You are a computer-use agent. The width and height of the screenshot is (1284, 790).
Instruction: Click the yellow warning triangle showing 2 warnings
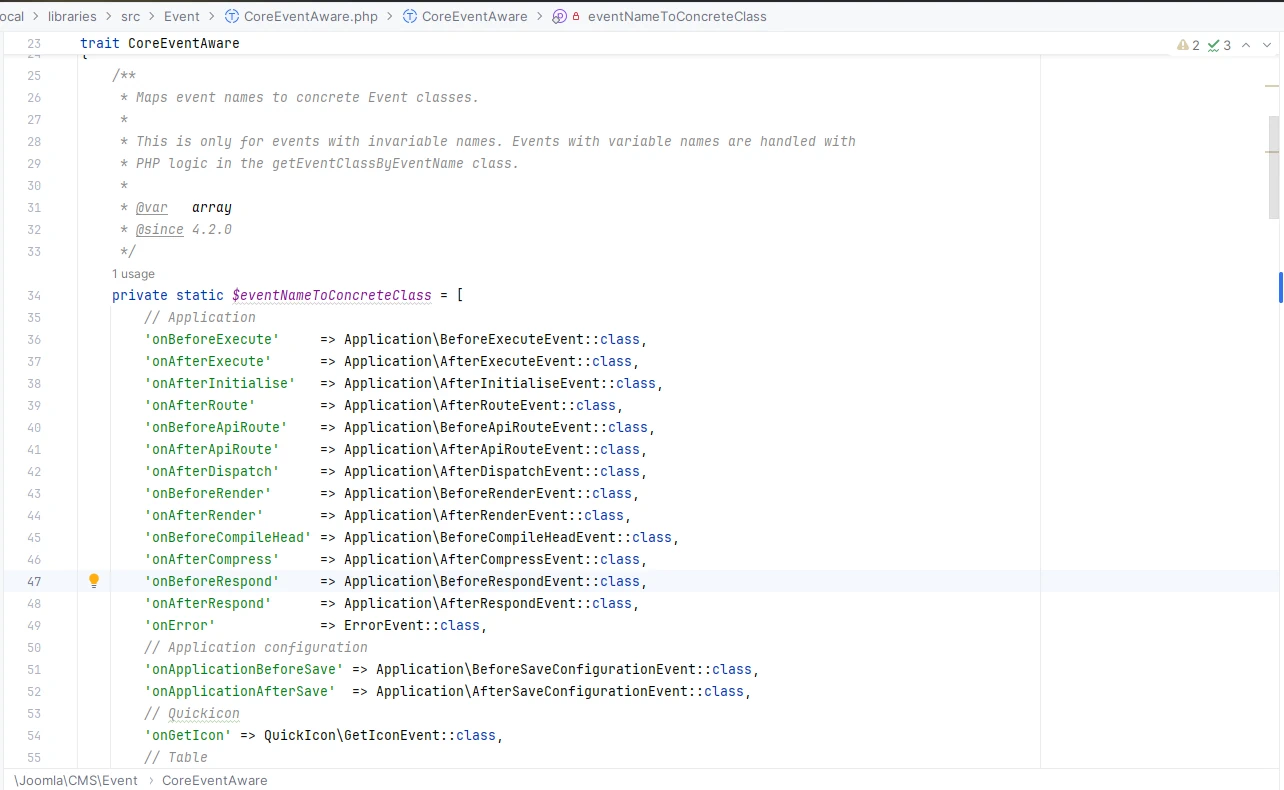point(1187,44)
